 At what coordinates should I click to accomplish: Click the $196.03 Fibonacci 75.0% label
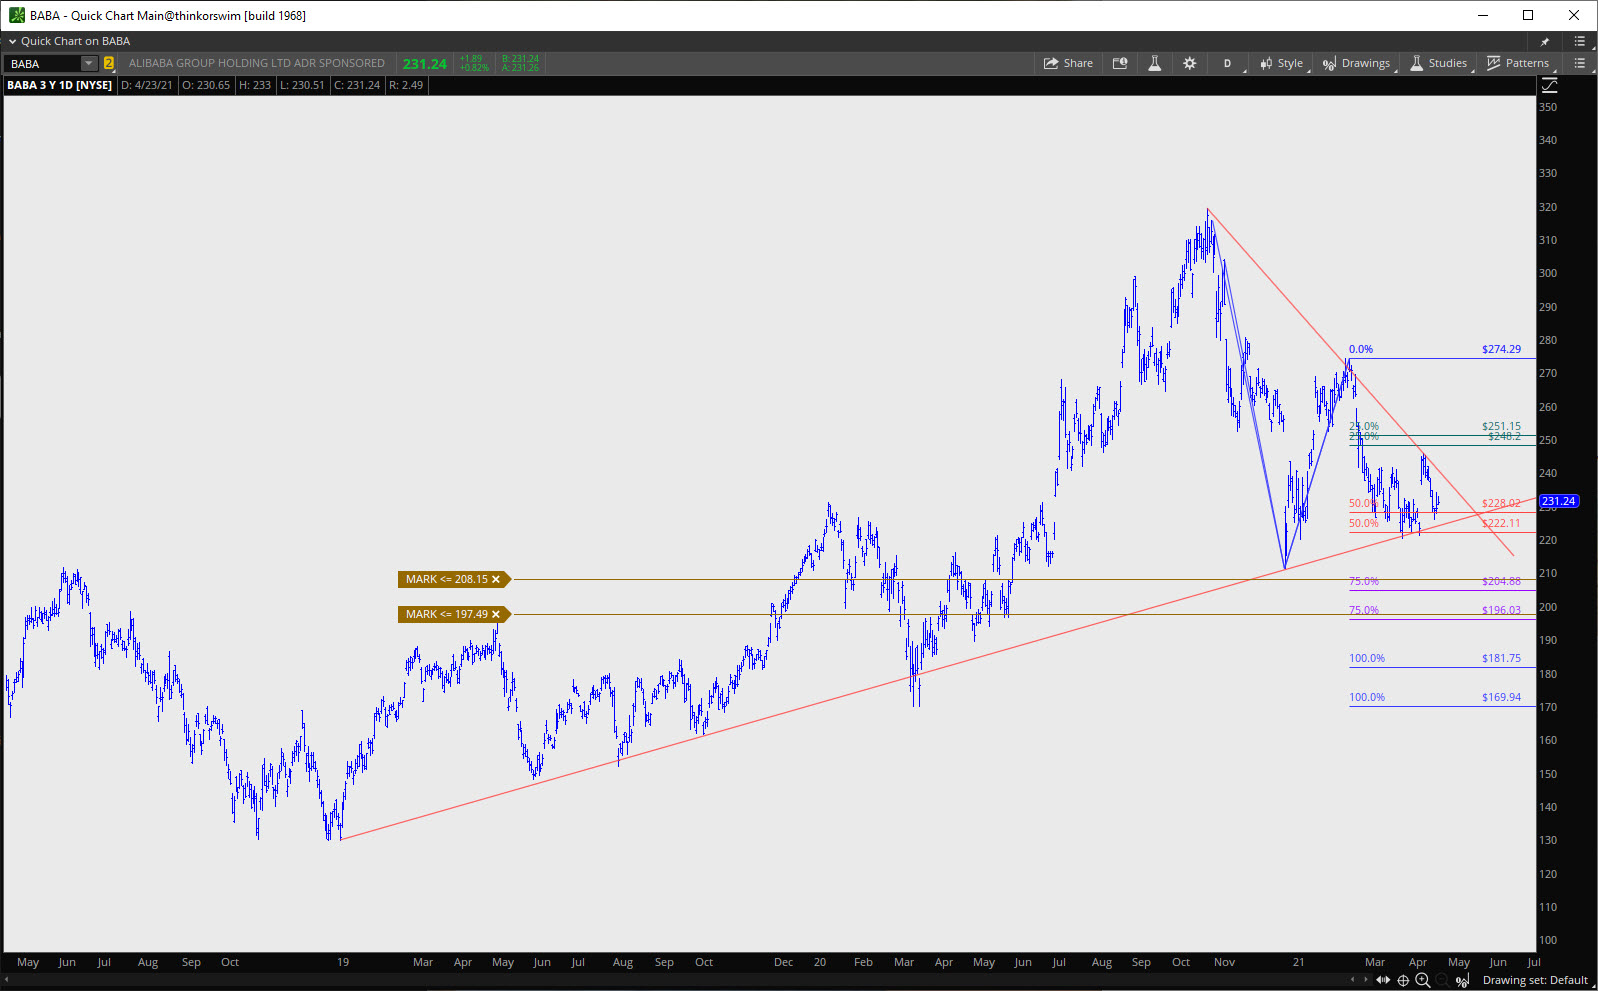[x=1501, y=610]
